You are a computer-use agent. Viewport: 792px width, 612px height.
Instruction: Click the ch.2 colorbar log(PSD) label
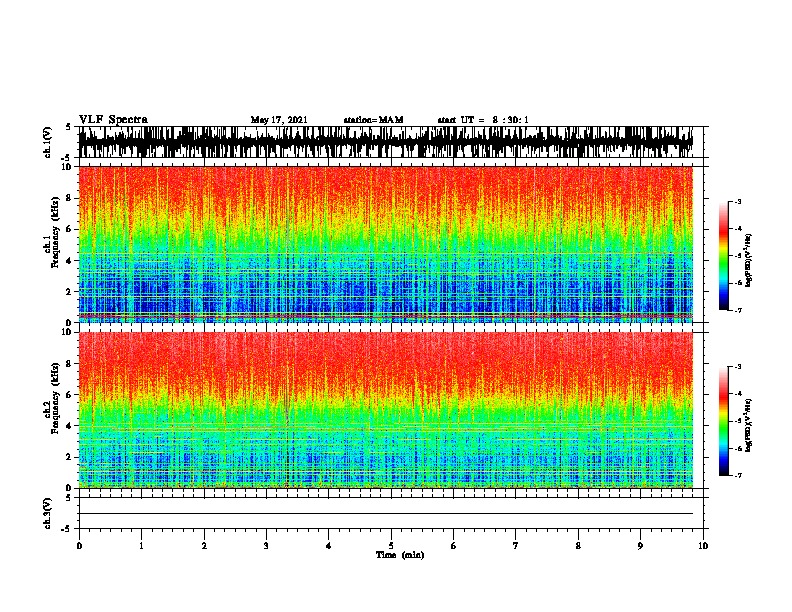(748, 425)
